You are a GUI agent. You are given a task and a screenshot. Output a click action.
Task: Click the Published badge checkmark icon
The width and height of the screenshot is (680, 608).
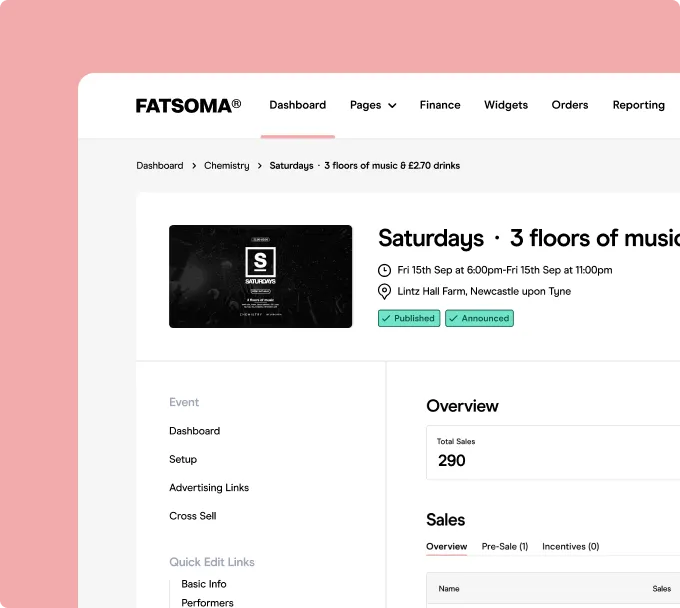click(386, 318)
